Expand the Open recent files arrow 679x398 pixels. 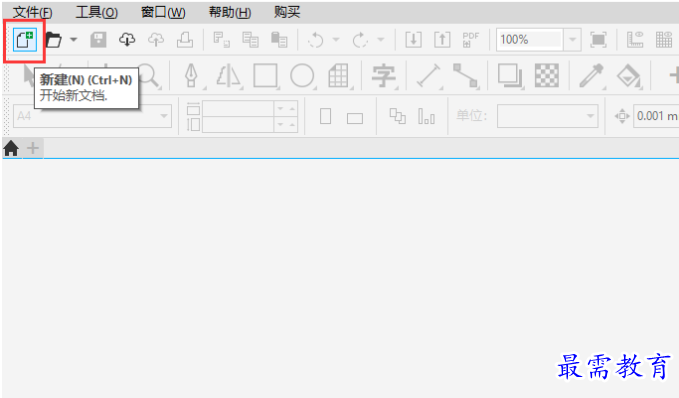point(74,40)
